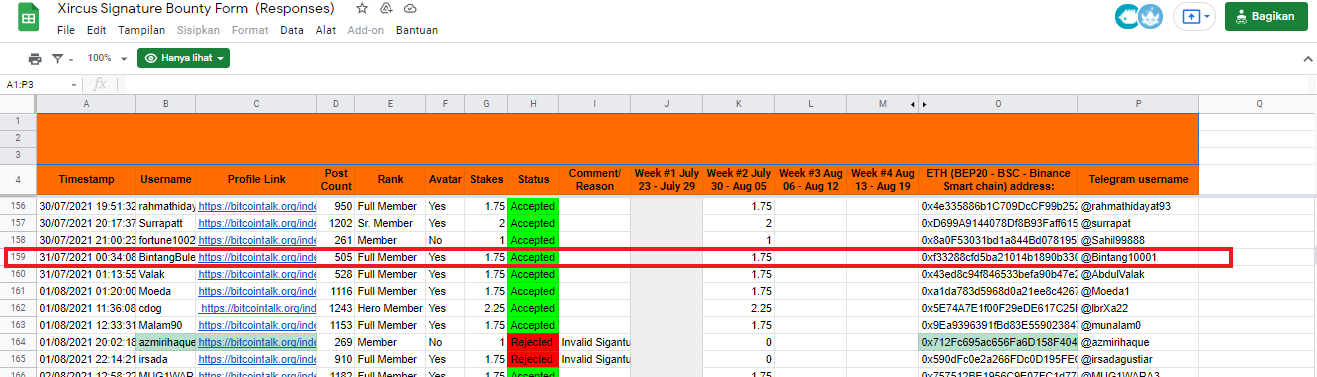
Task: Click the blue crowned anonymous viewer avatar
Action: point(1150,16)
